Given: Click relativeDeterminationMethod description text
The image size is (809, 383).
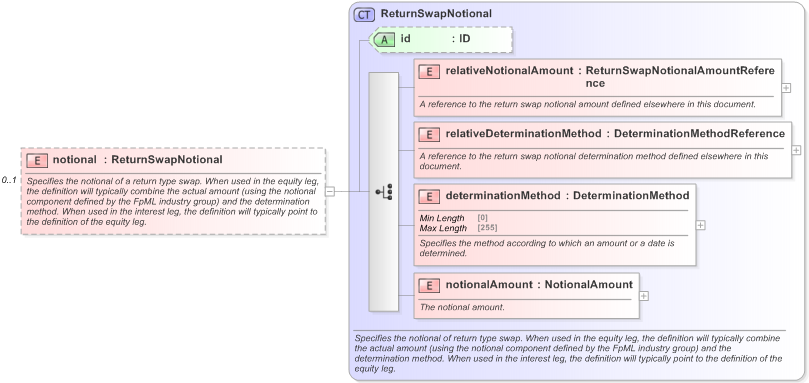Looking at the screenshot, I should click(x=594, y=161).
